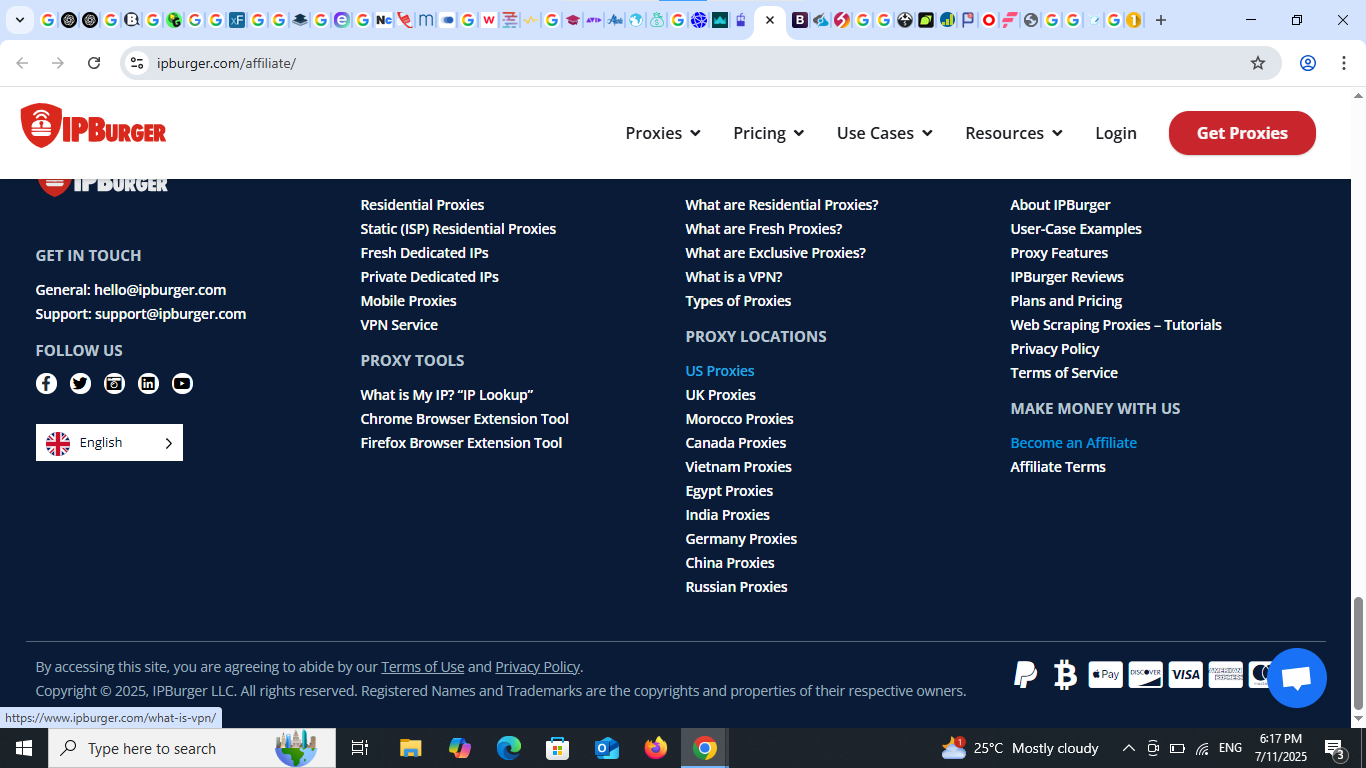The height and width of the screenshot is (768, 1366).
Task: Click the Login menu item
Action: click(1116, 133)
